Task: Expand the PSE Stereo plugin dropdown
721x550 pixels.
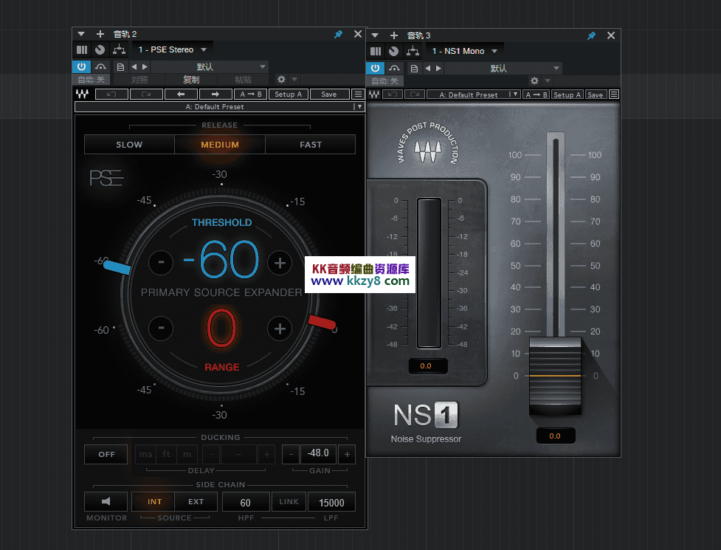Action: [x=204, y=50]
